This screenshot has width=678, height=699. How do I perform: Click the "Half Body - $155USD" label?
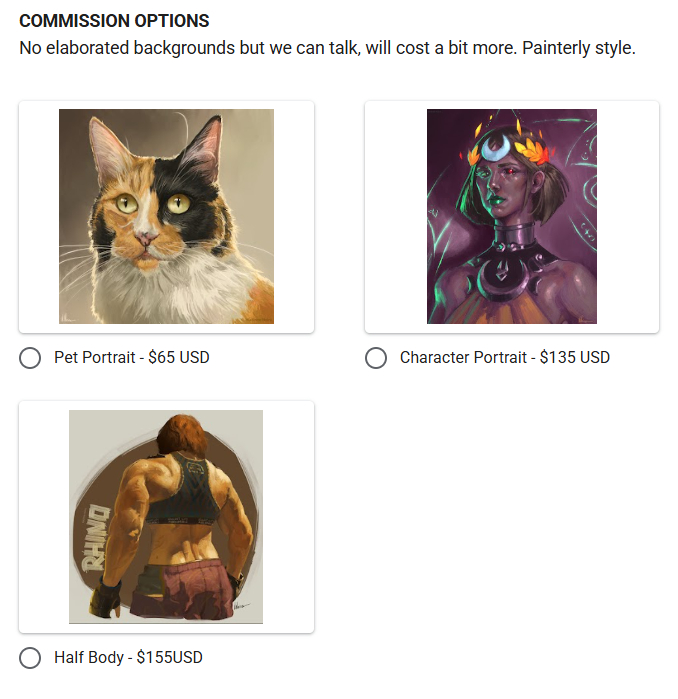(128, 658)
